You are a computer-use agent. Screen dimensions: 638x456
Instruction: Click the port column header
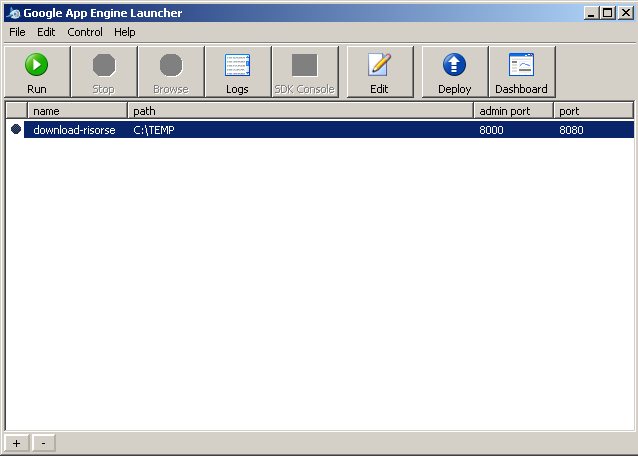593,111
